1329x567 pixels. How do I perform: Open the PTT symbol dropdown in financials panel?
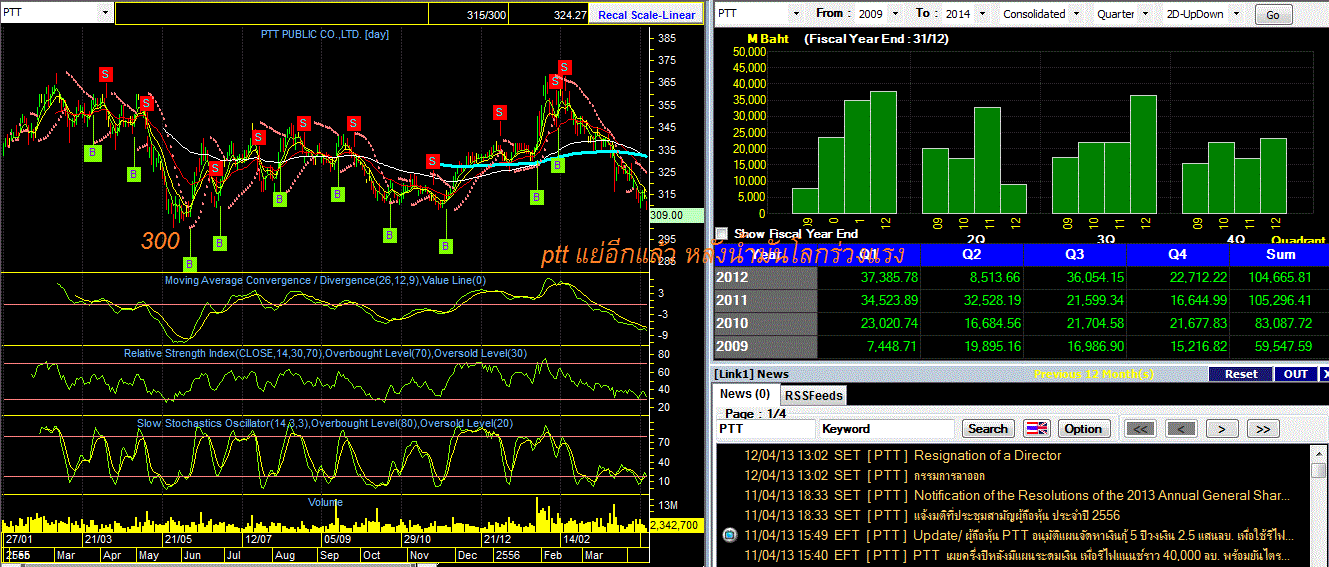[x=796, y=14]
